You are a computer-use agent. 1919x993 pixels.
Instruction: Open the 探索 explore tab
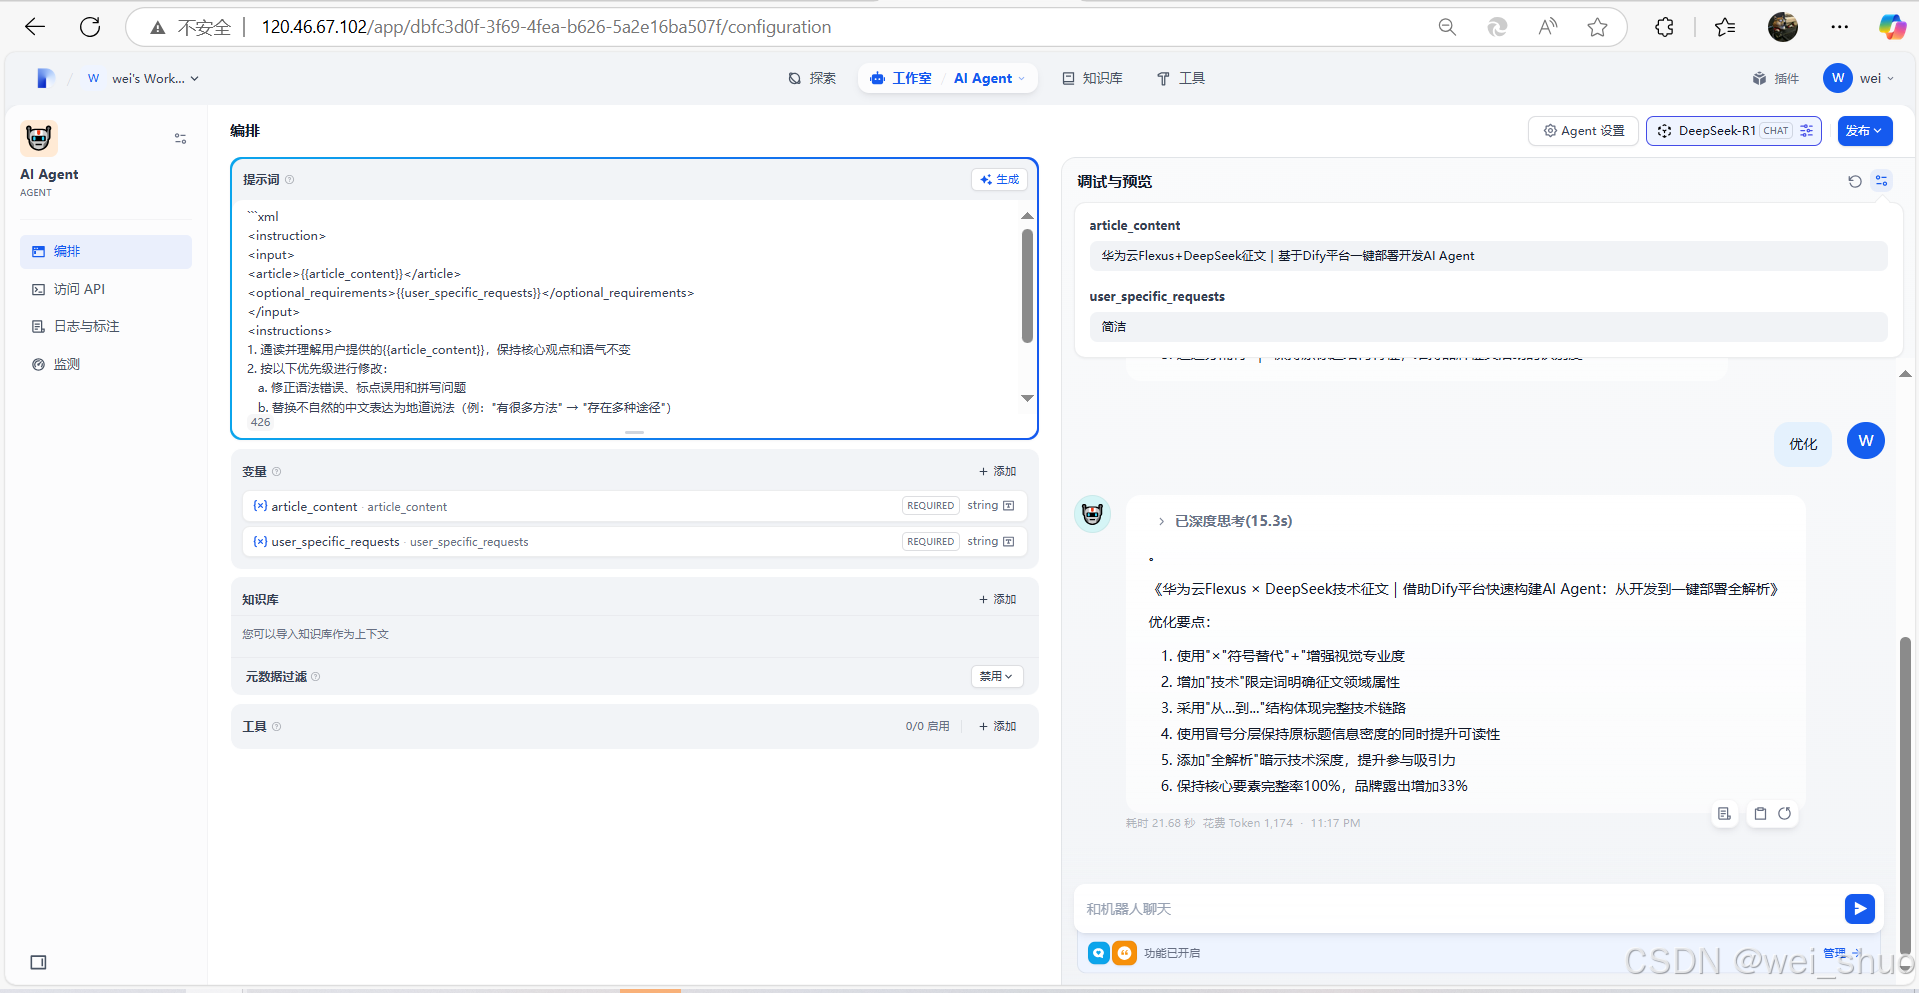pos(812,78)
